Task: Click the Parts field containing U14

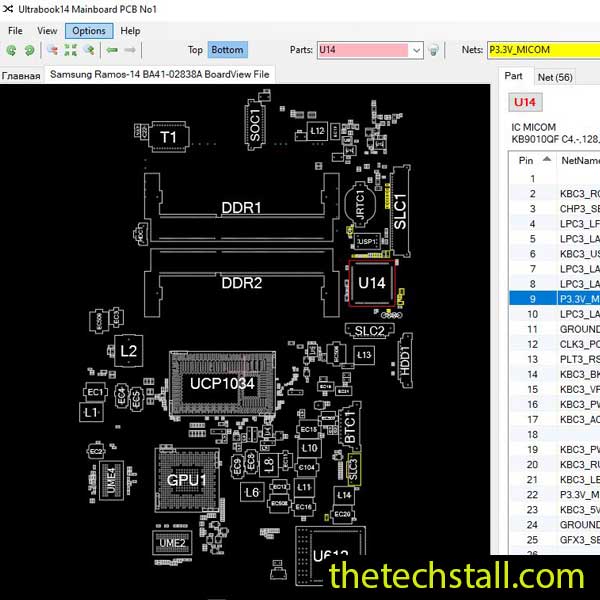Action: click(x=363, y=50)
